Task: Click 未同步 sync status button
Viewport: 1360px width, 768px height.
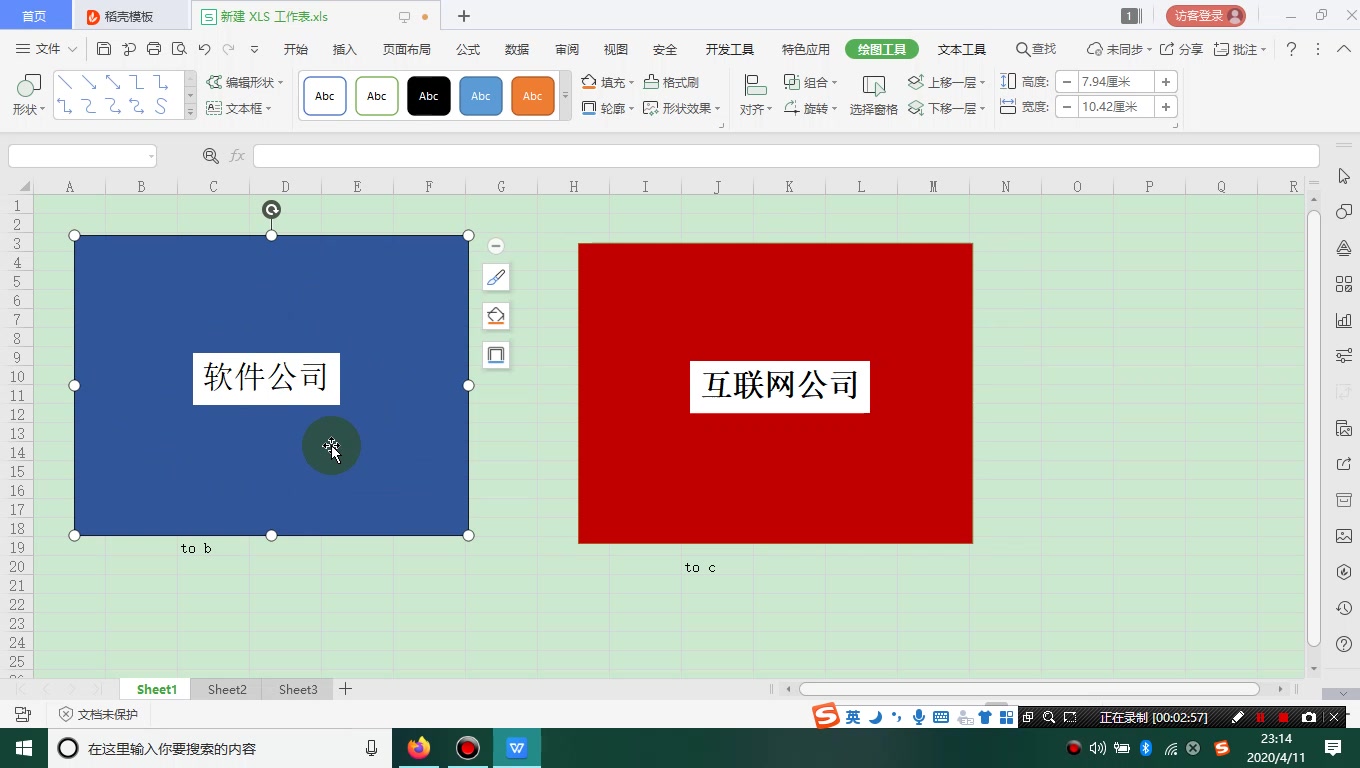Action: (x=1118, y=49)
